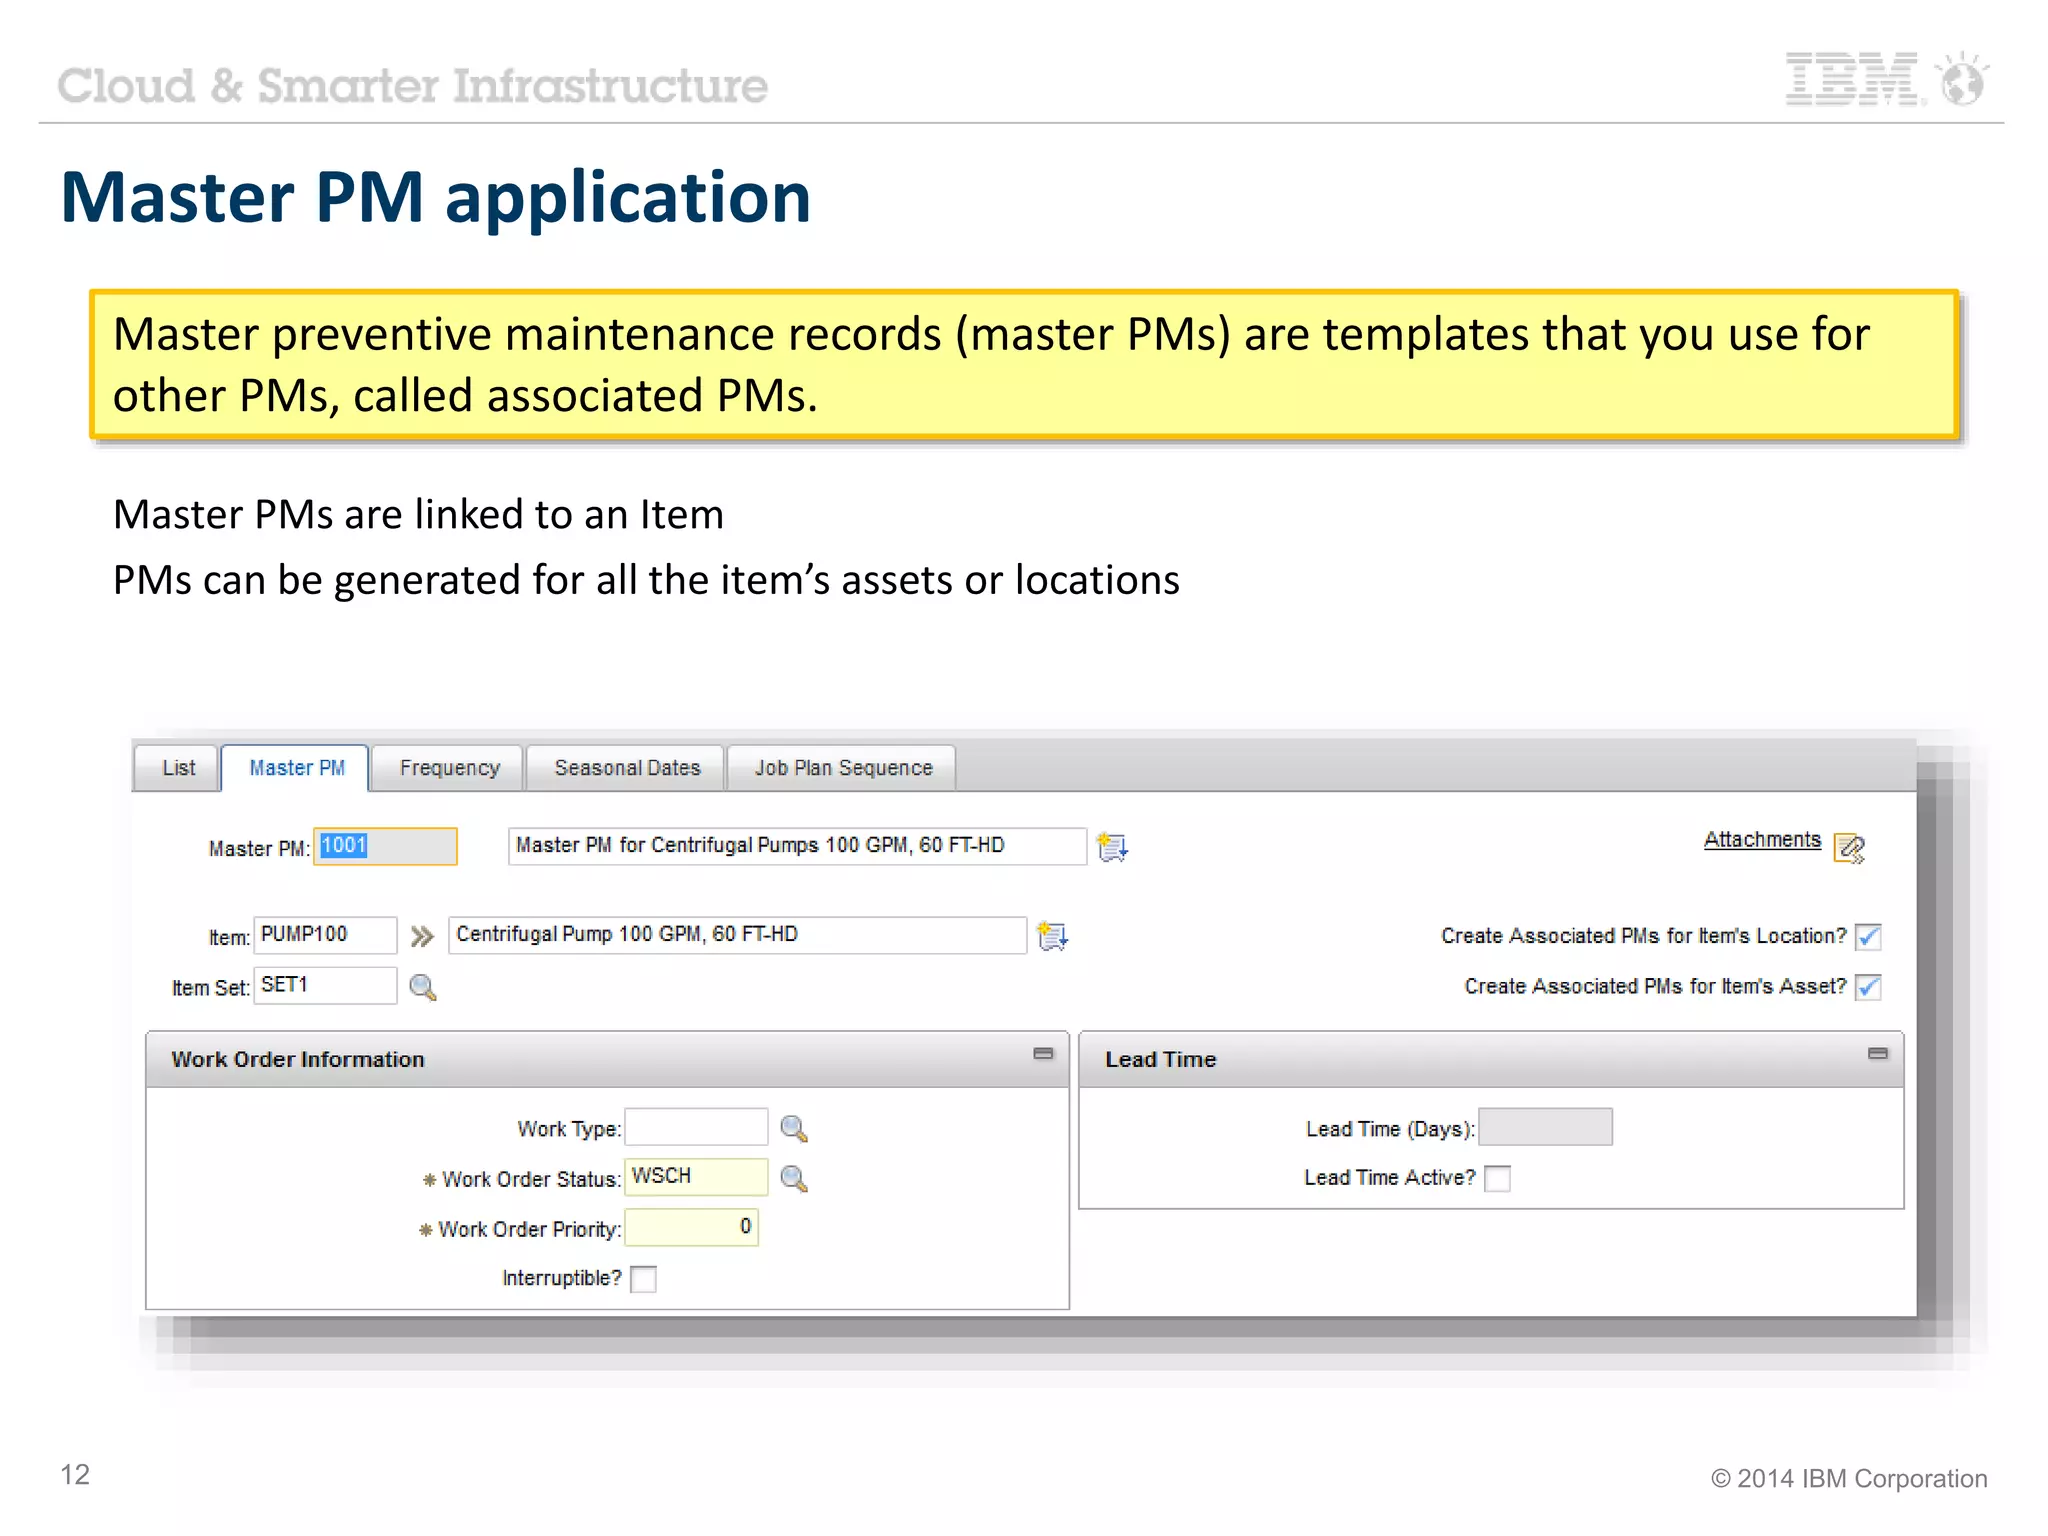The image size is (2048, 1536).
Task: Enable the Interruptible checkbox
Action: pyautogui.click(x=644, y=1279)
